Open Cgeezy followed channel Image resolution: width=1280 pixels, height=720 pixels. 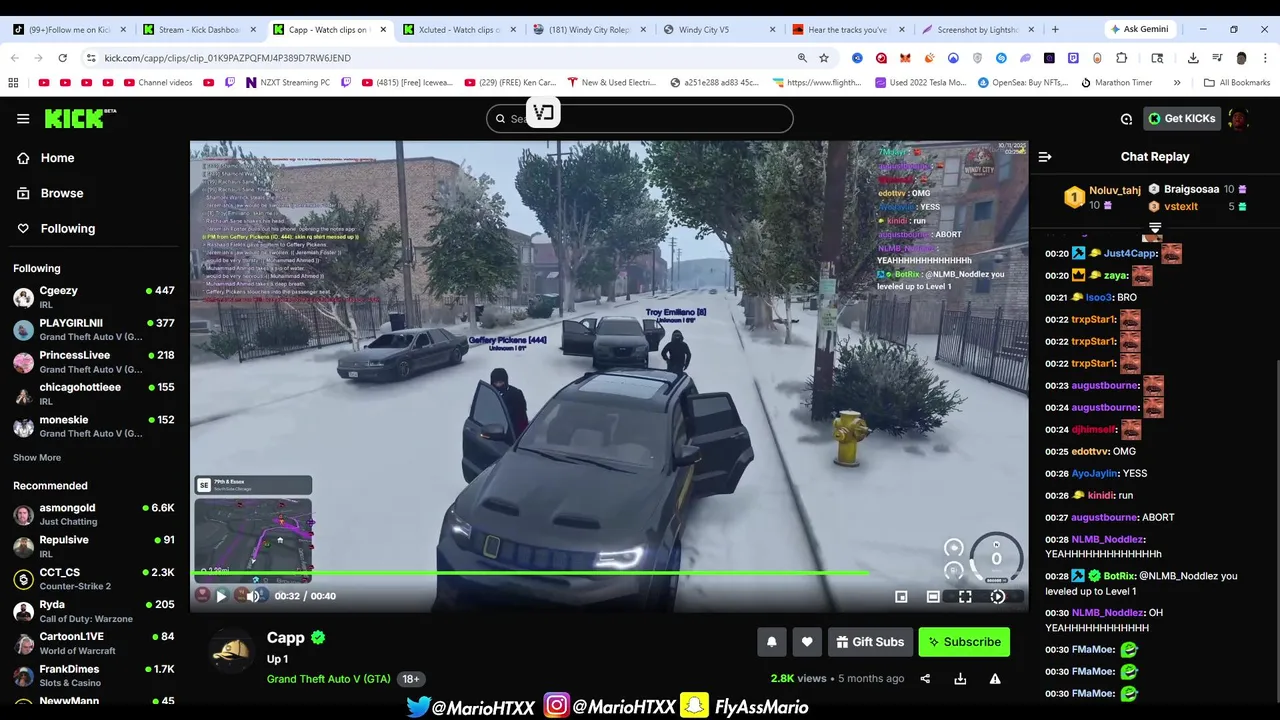point(94,297)
